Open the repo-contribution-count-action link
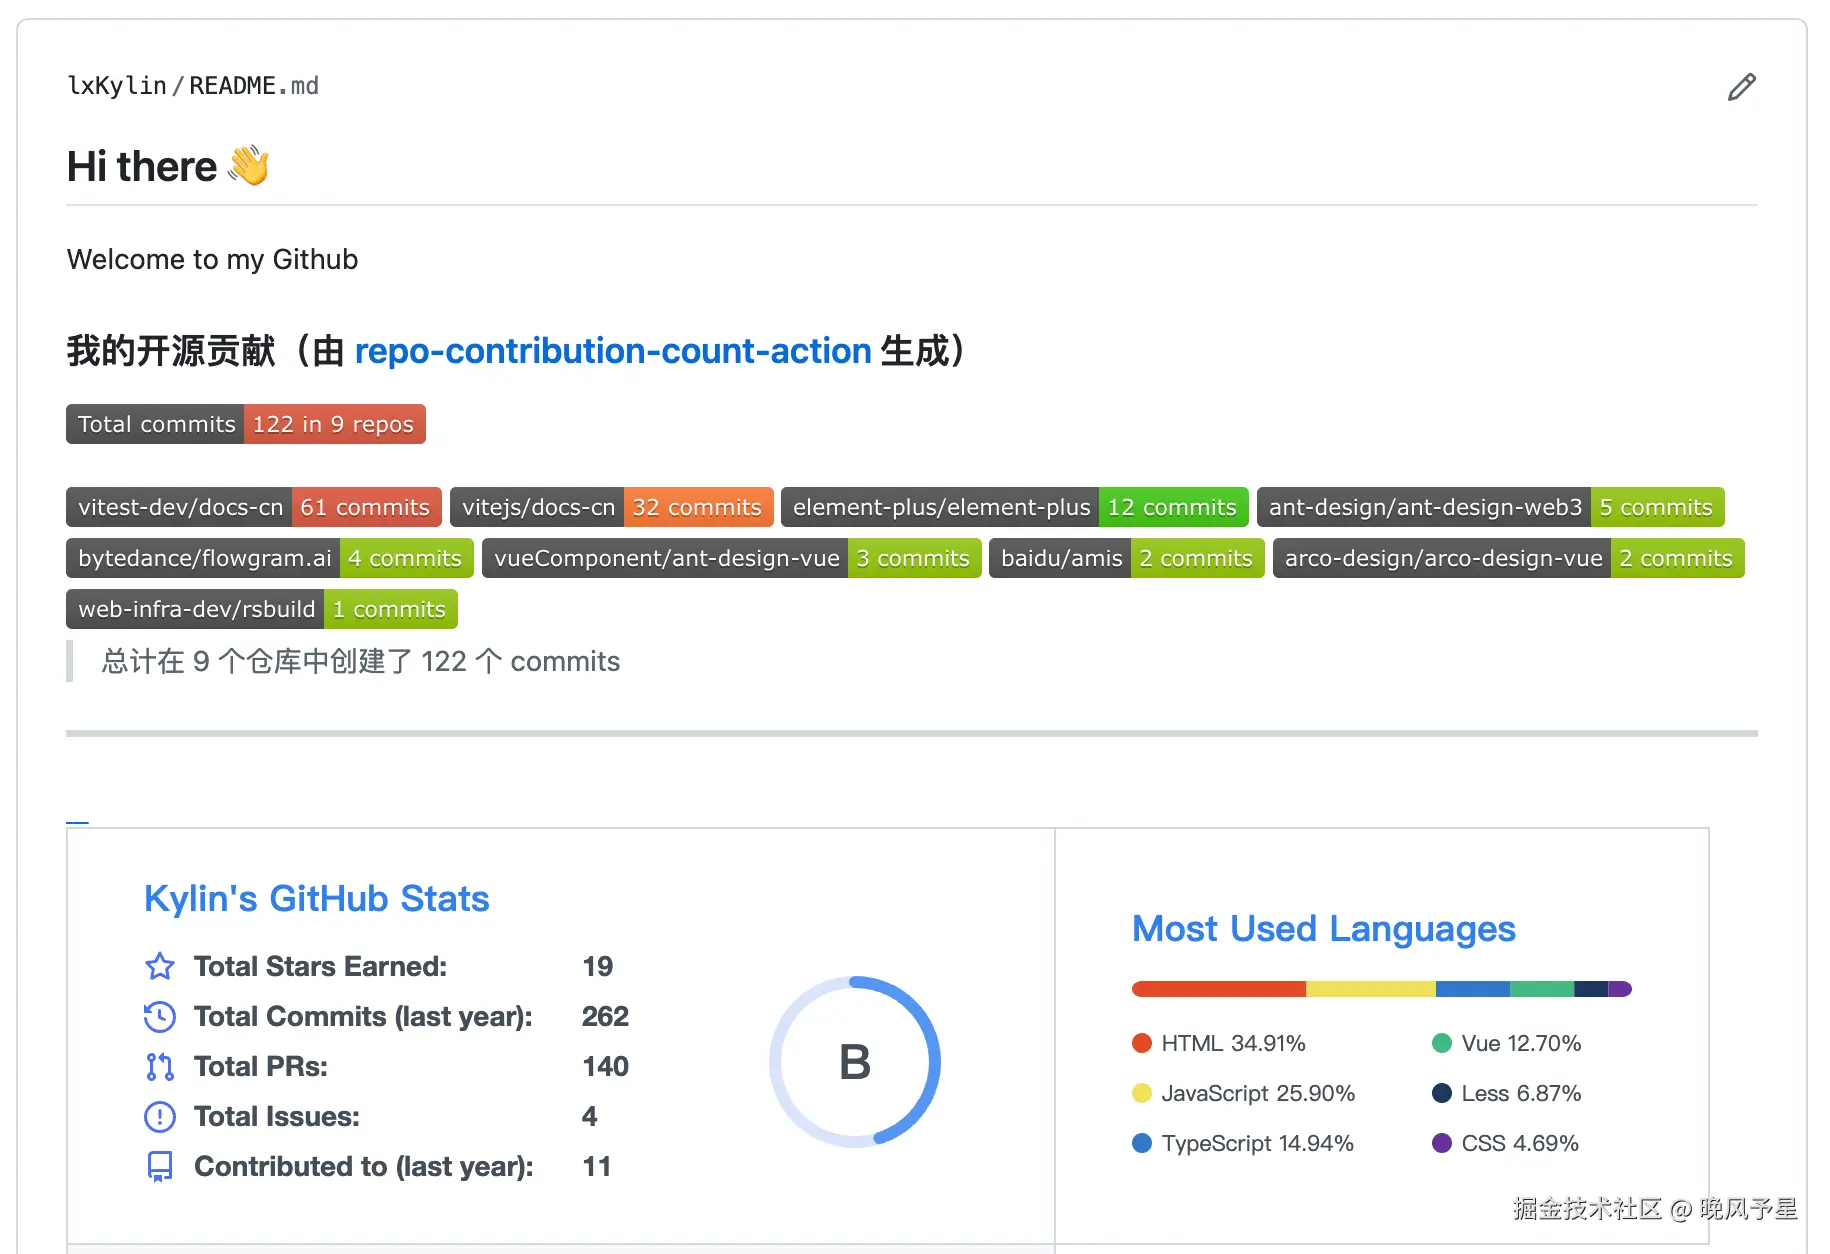1830x1254 pixels. coord(613,351)
